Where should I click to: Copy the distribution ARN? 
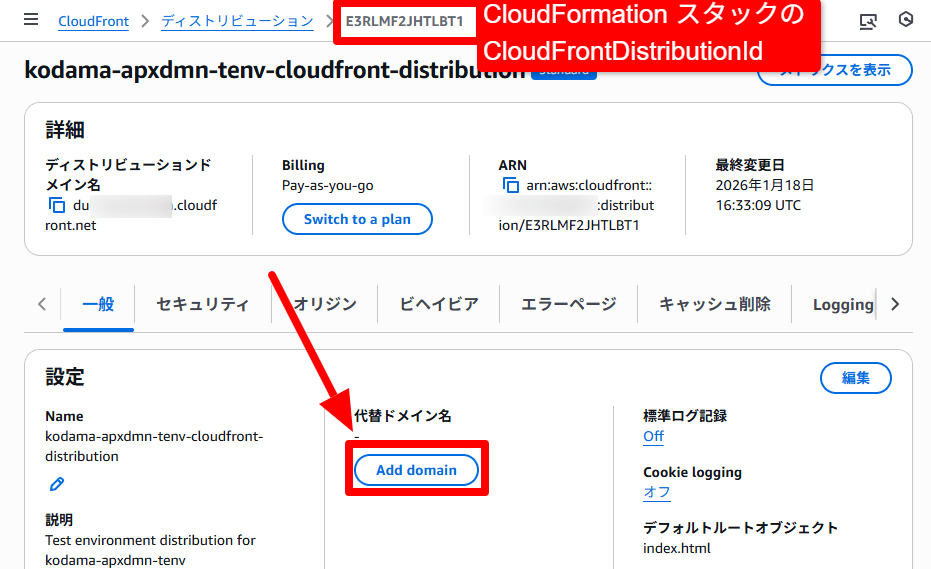tap(511, 186)
